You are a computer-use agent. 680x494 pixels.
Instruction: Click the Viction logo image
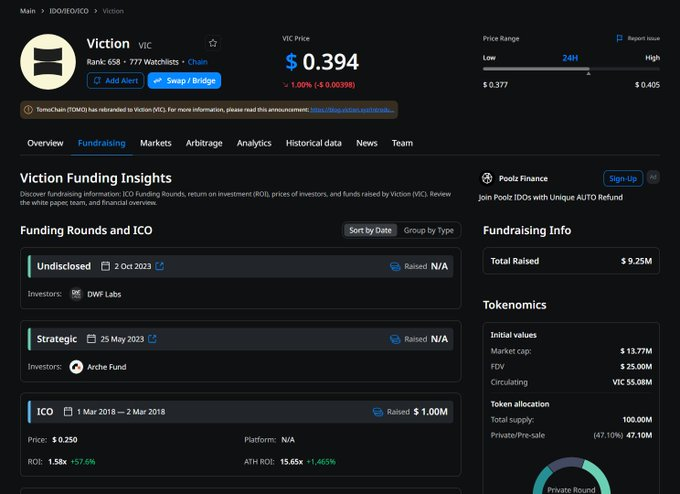tap(48, 62)
